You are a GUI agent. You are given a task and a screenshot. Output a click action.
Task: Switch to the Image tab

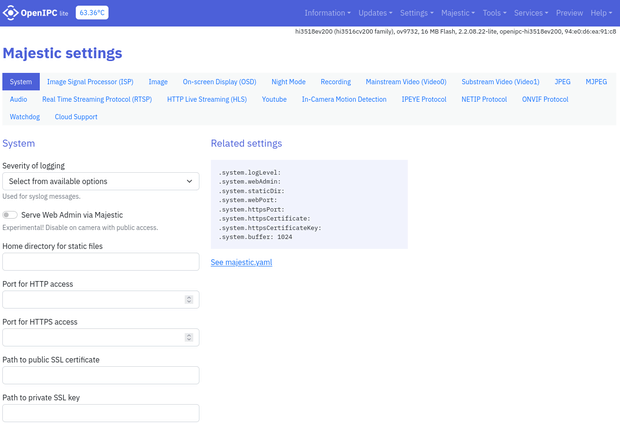coord(158,82)
